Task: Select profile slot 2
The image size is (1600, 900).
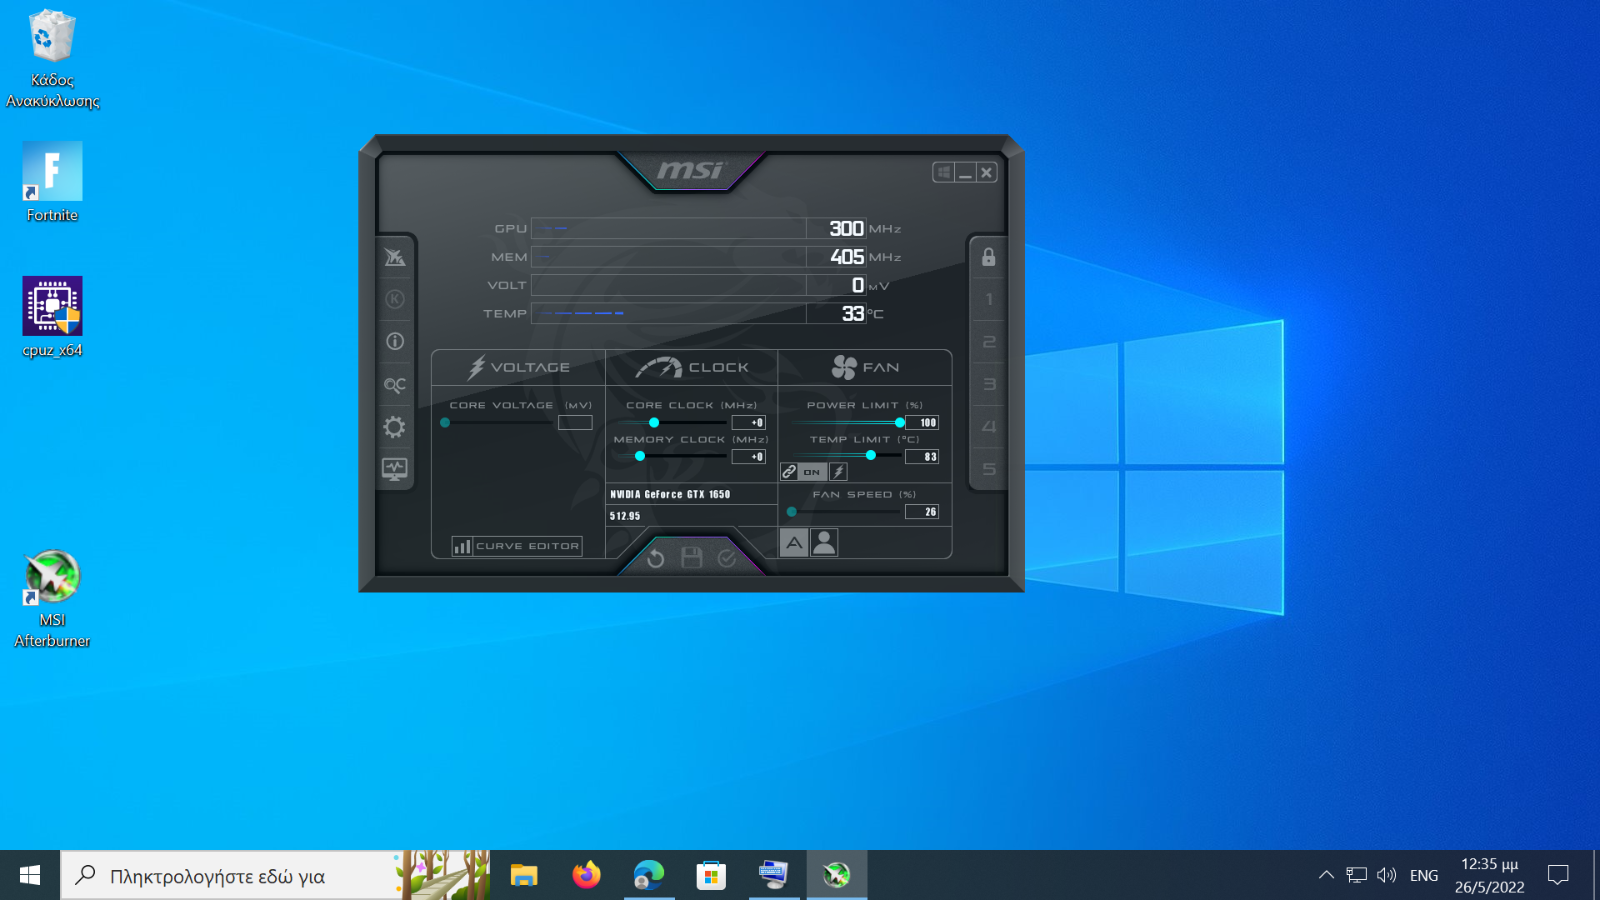Action: [x=989, y=342]
